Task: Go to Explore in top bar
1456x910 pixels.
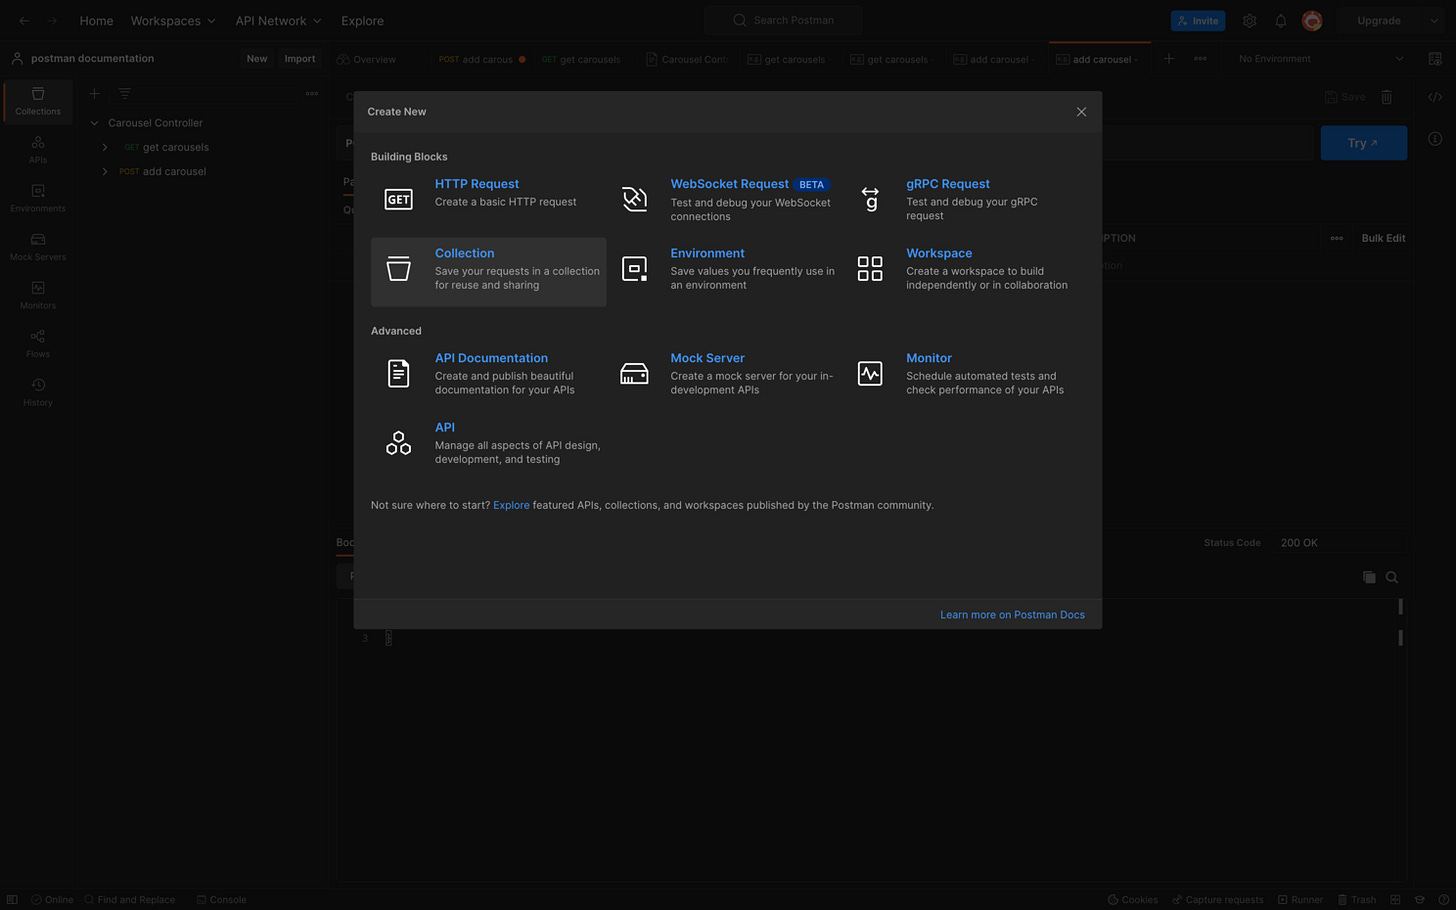Action: (362, 20)
